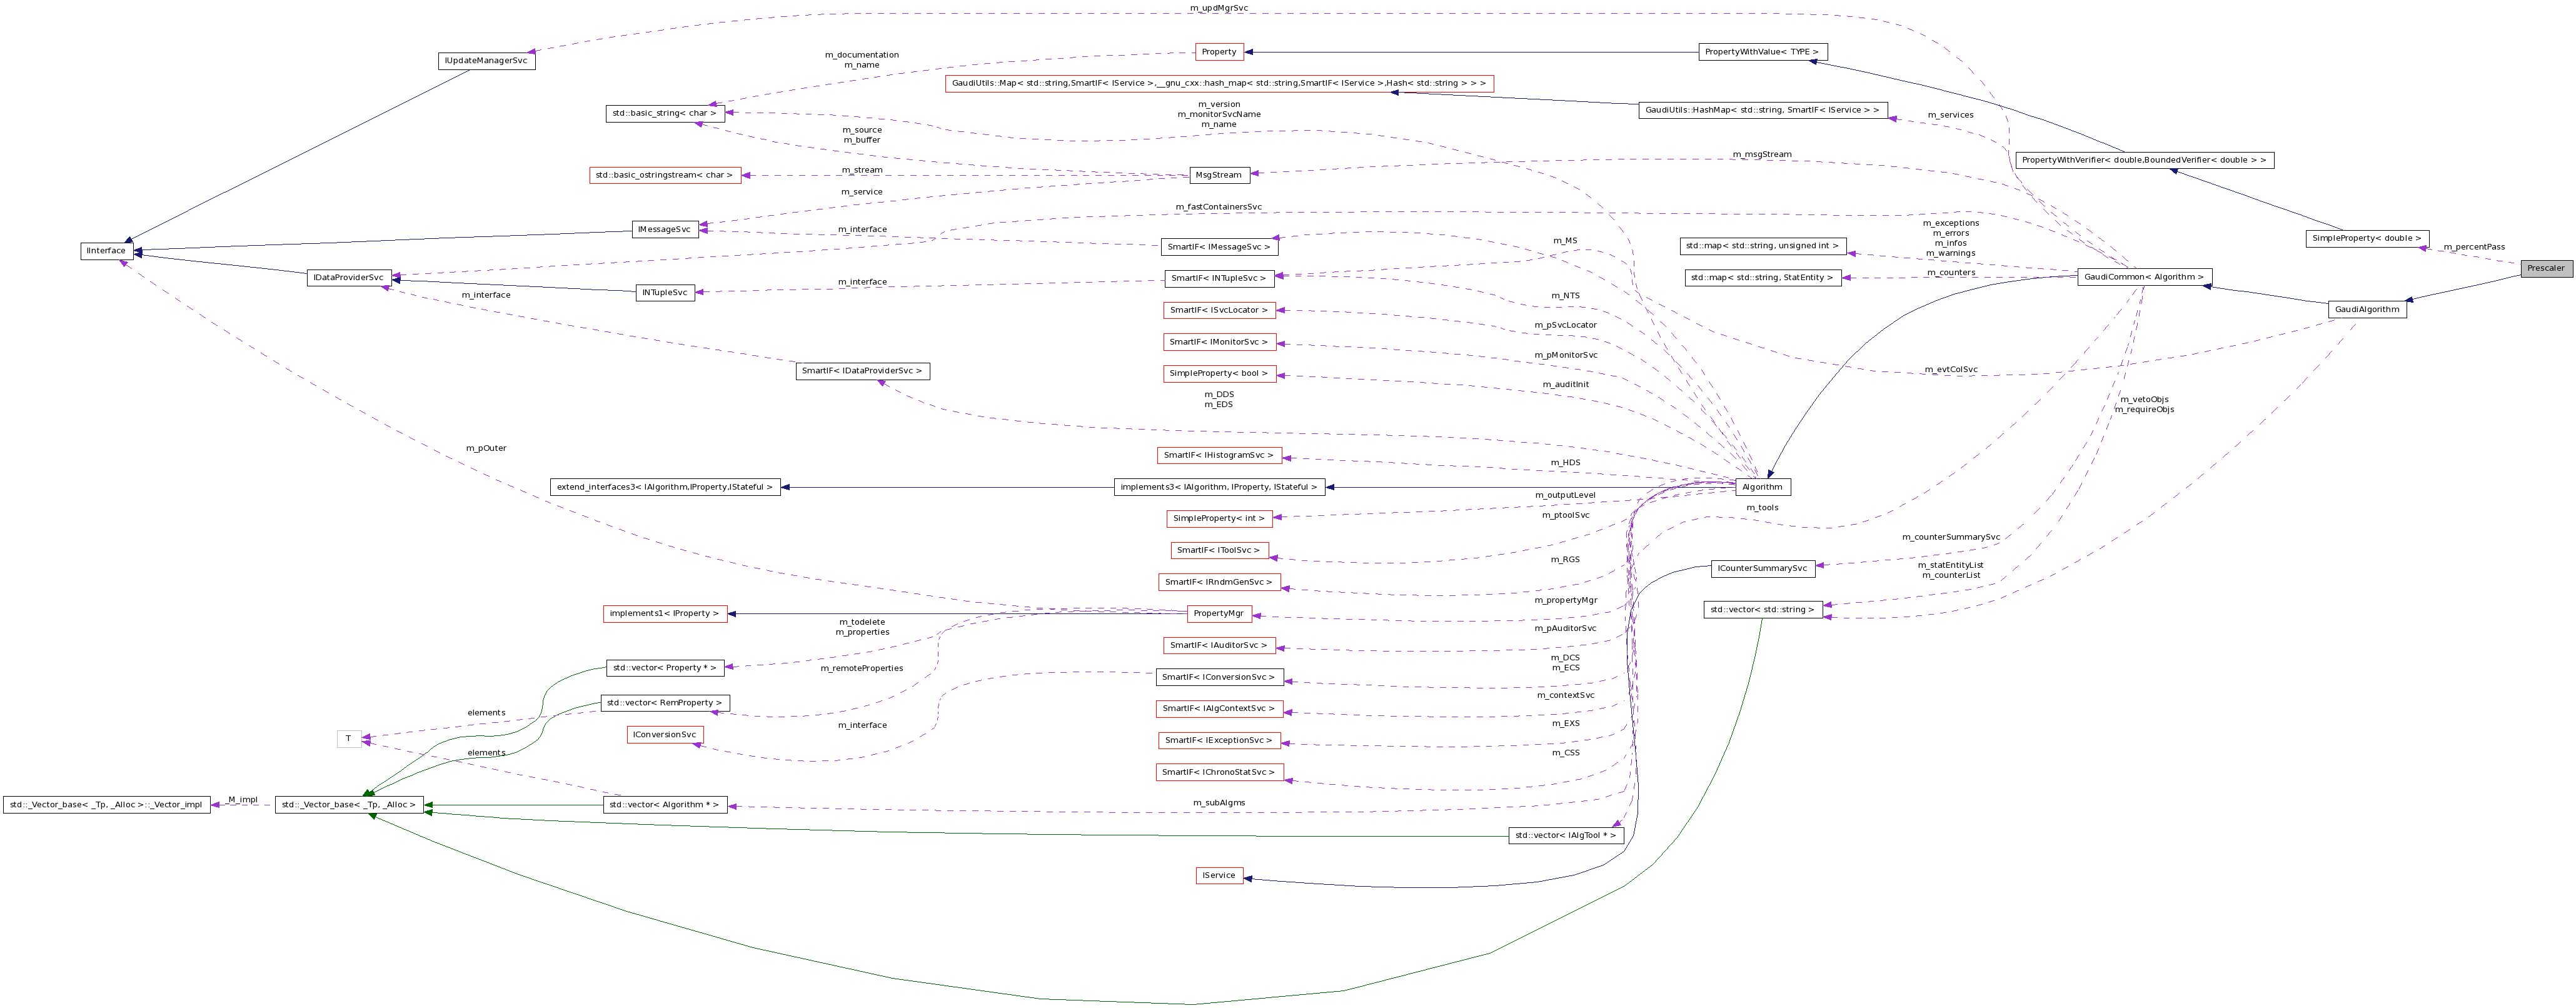Open the SmartIF< ISvcLocator > node
2576x1008 pixels.
1219,310
